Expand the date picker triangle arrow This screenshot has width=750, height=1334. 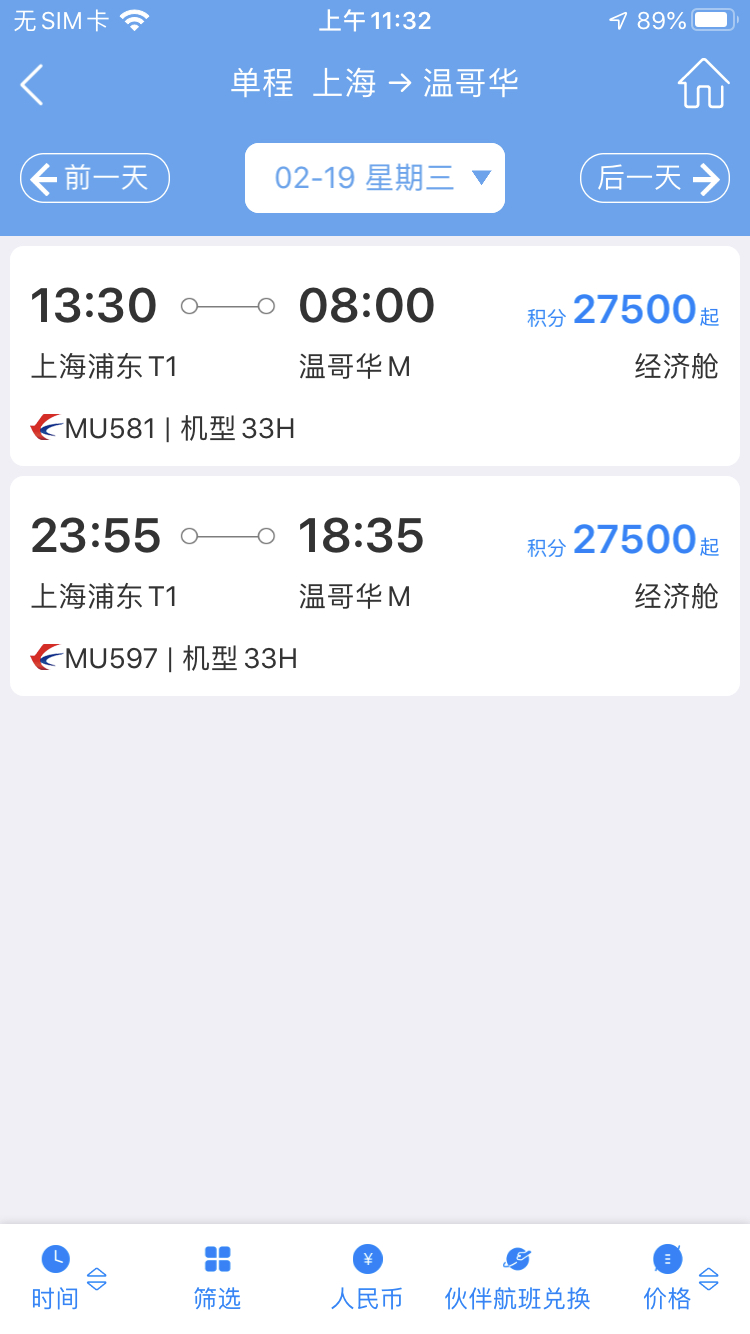[x=481, y=178]
